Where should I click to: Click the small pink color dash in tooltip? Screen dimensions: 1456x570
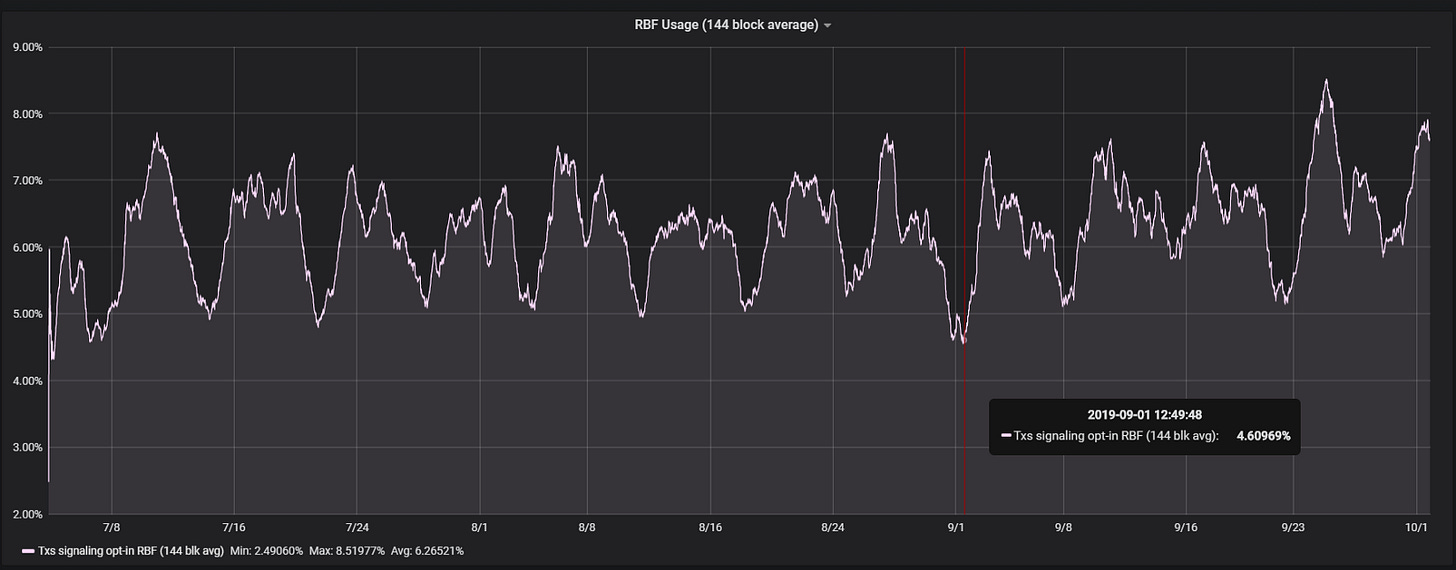coord(1006,436)
